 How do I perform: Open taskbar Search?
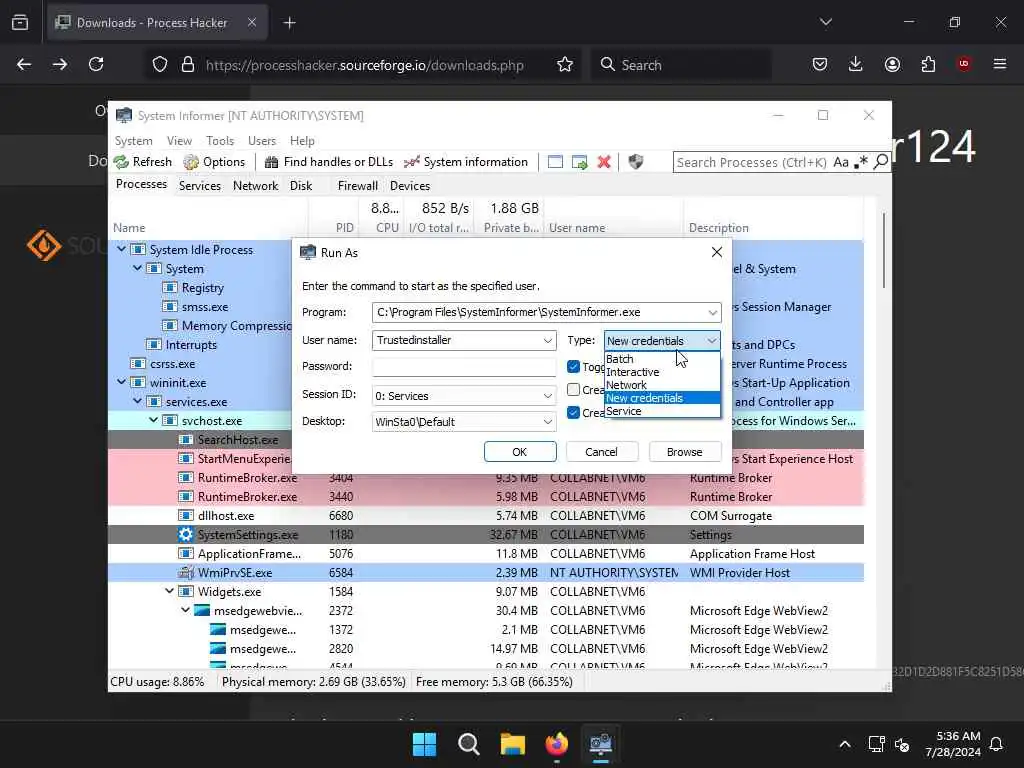click(468, 744)
